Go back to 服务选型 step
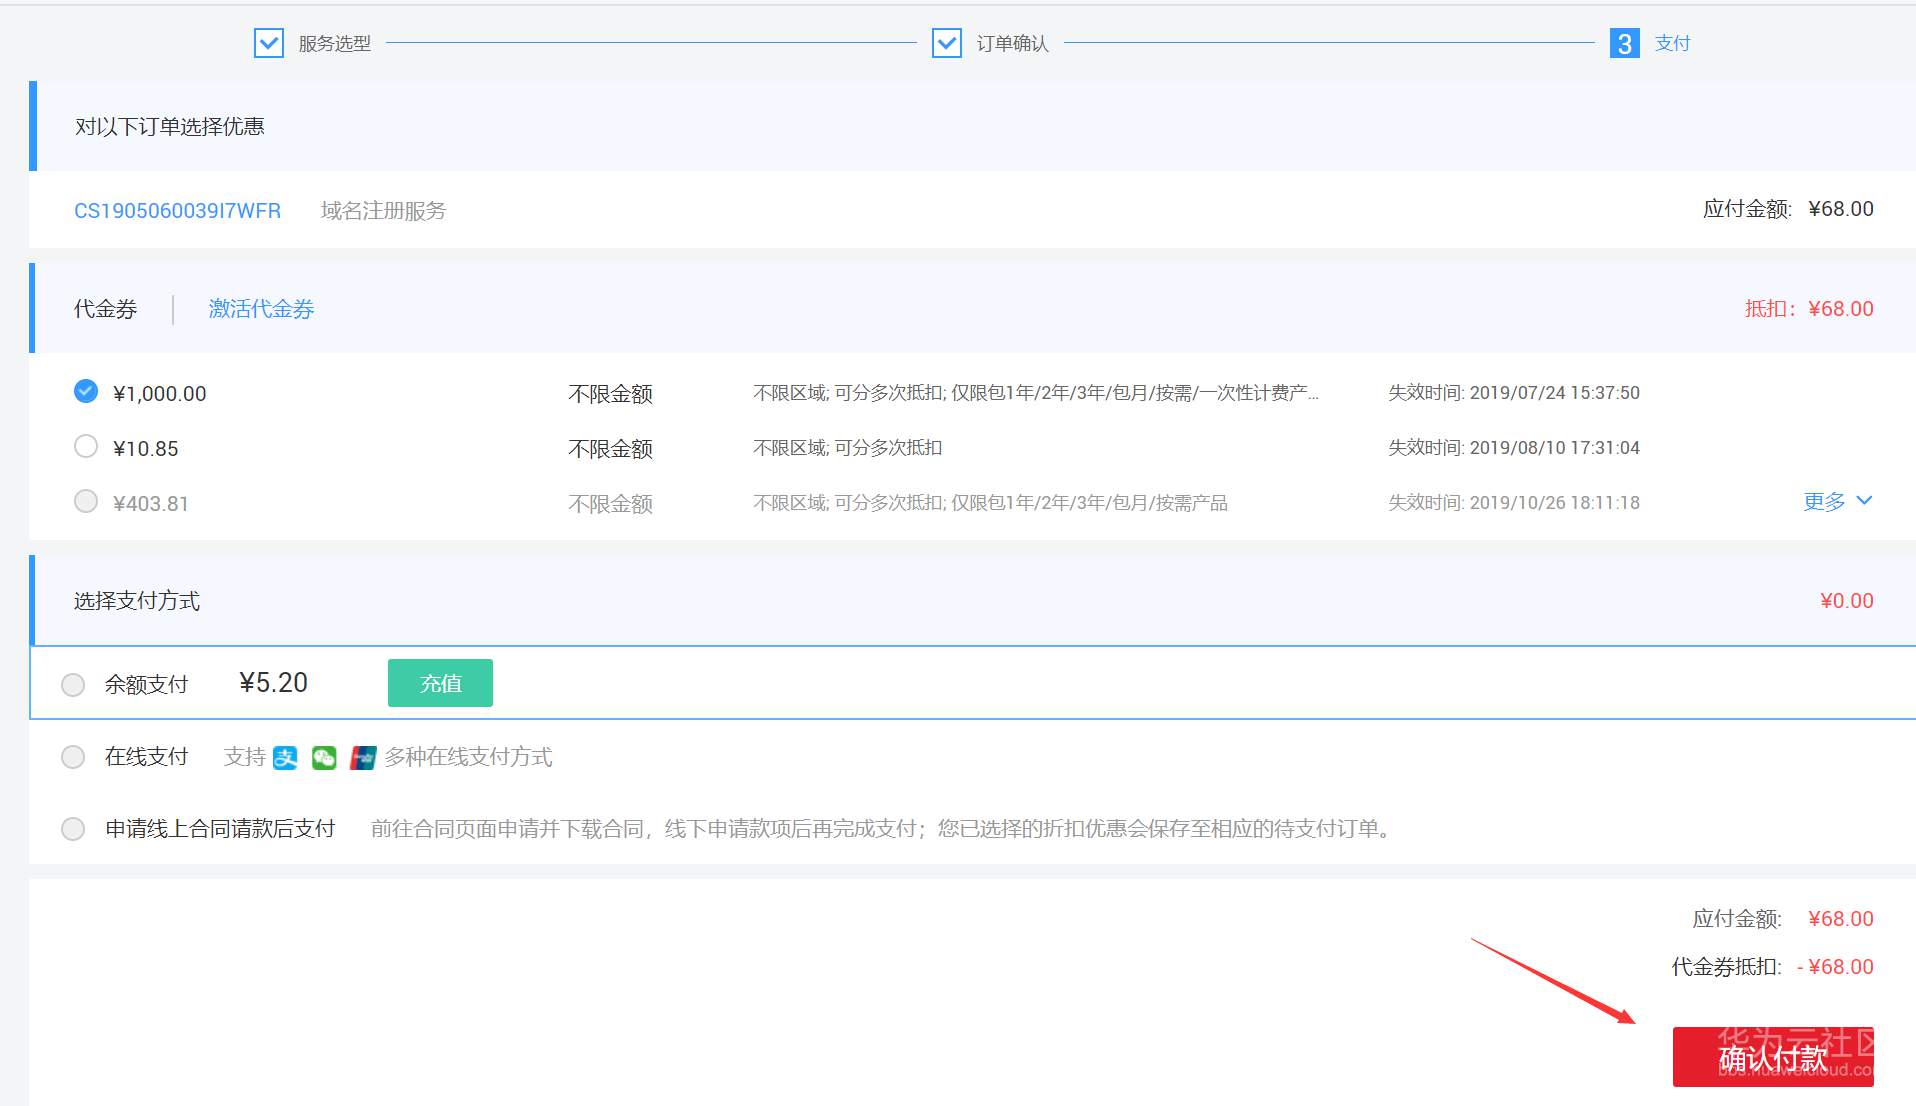The width and height of the screenshot is (1916, 1106). (335, 43)
